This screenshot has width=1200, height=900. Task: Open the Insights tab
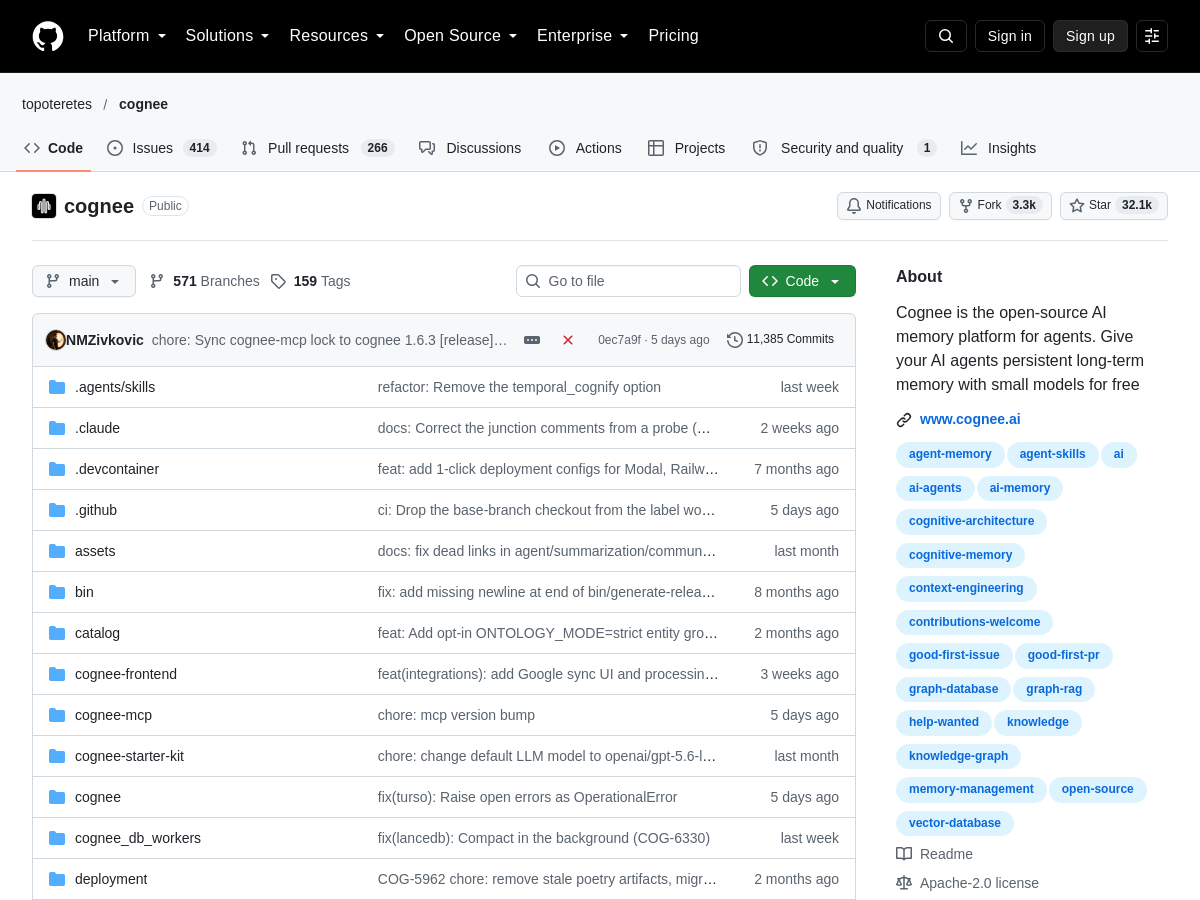coord(998,148)
